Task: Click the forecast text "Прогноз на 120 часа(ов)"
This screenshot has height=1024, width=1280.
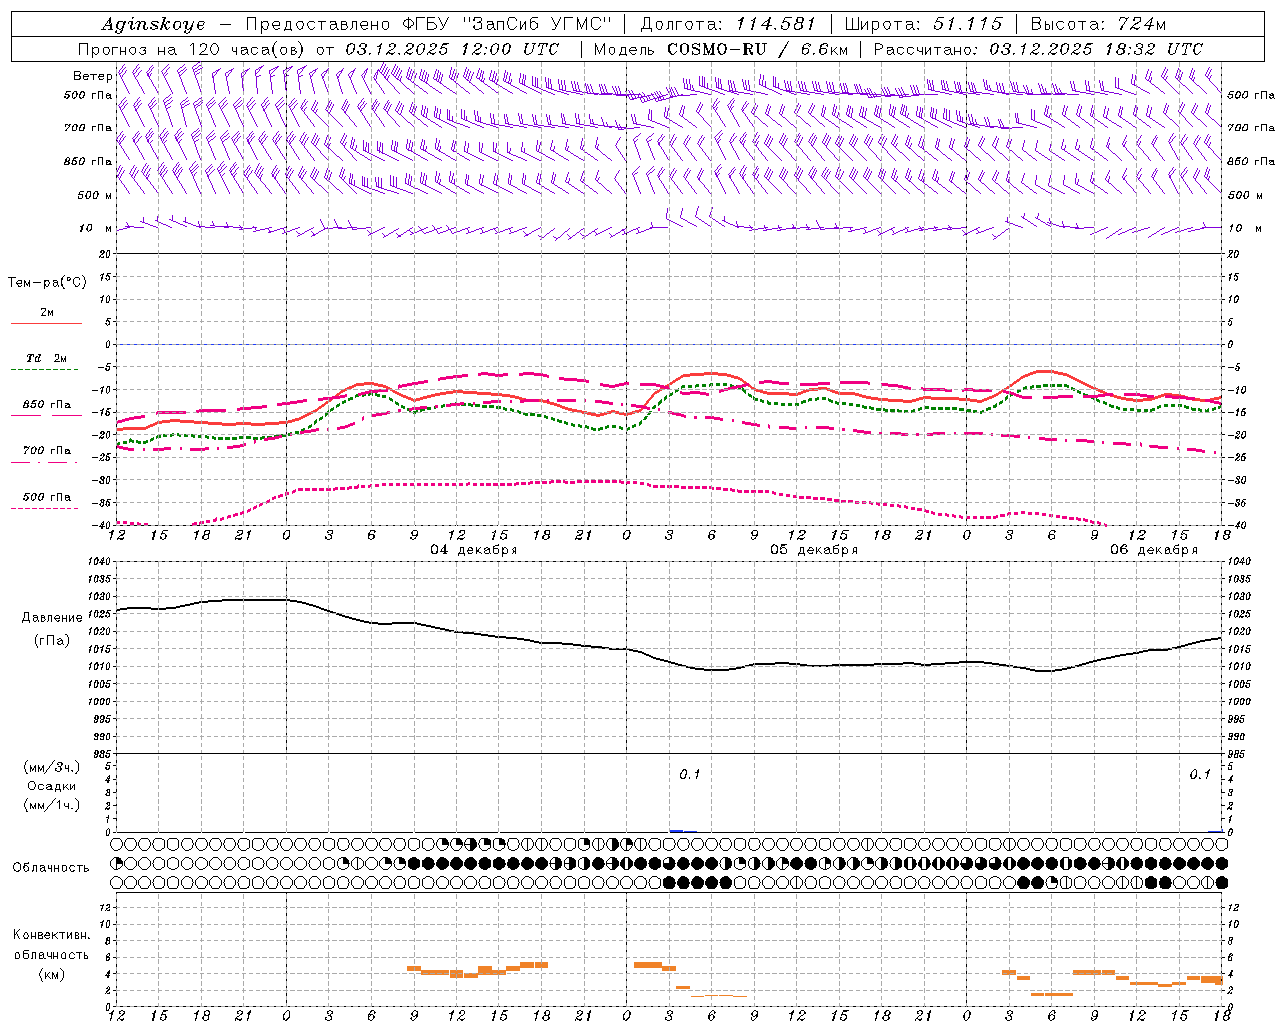Action: click(192, 49)
